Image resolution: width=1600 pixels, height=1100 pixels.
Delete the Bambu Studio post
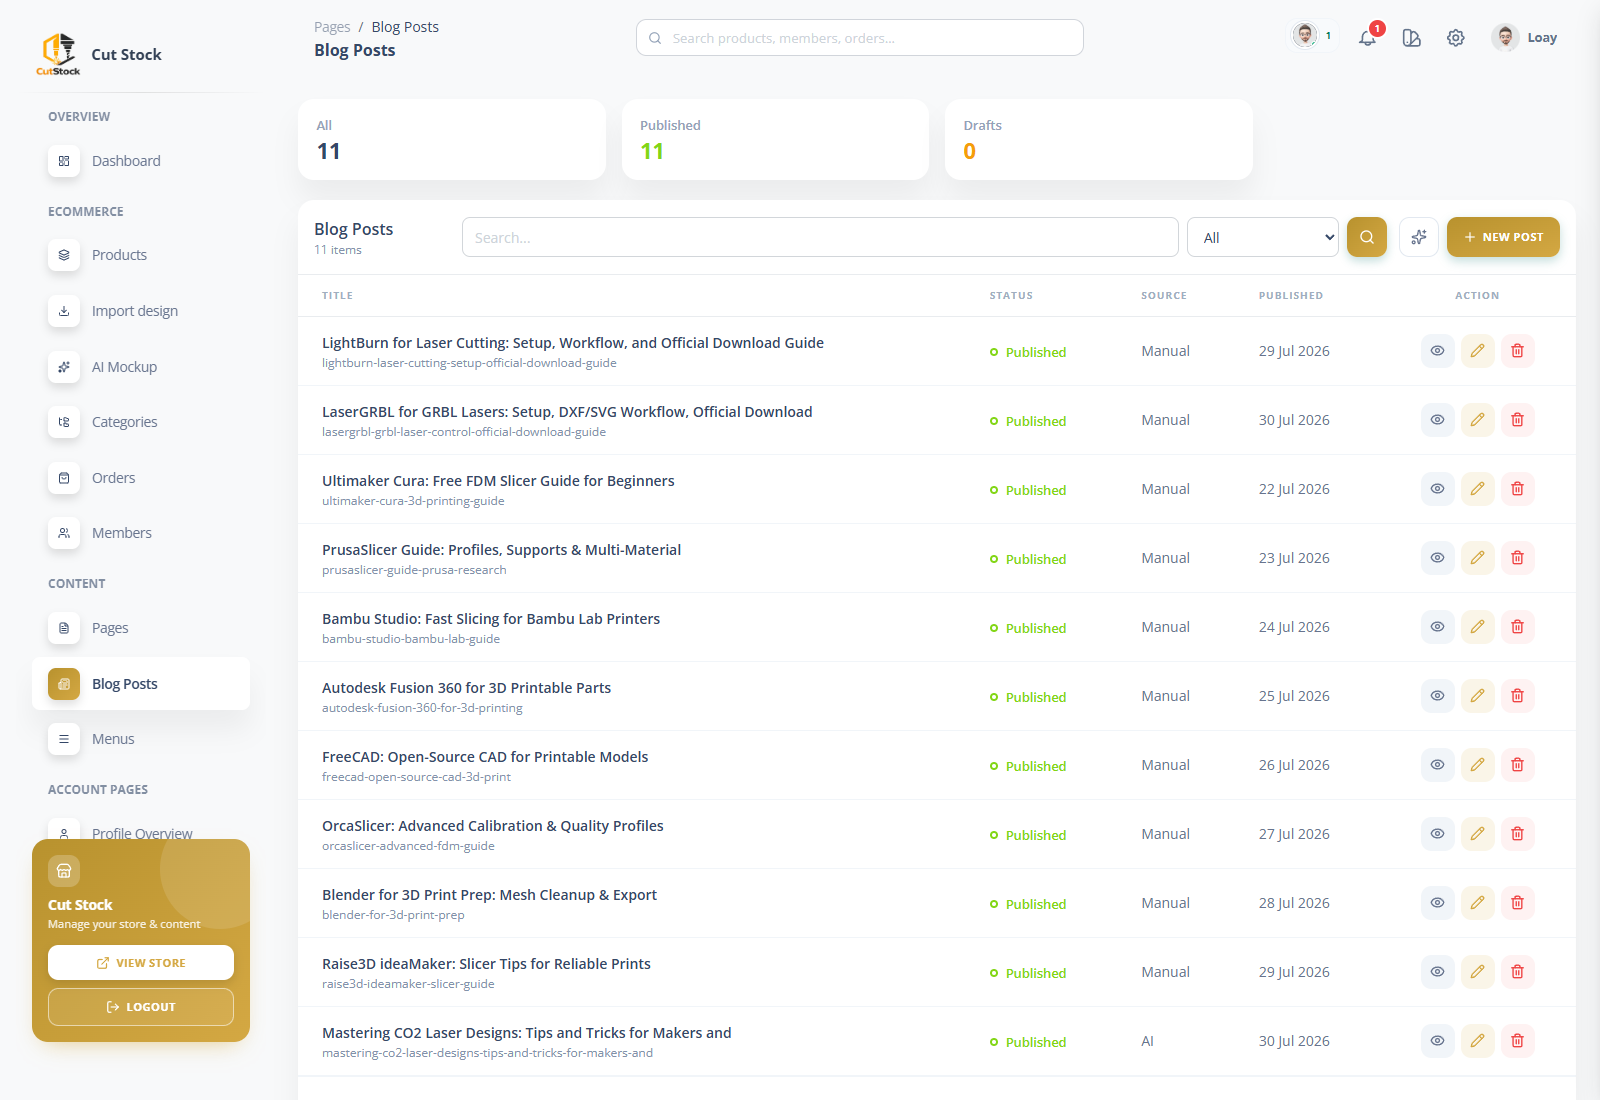1518,627
